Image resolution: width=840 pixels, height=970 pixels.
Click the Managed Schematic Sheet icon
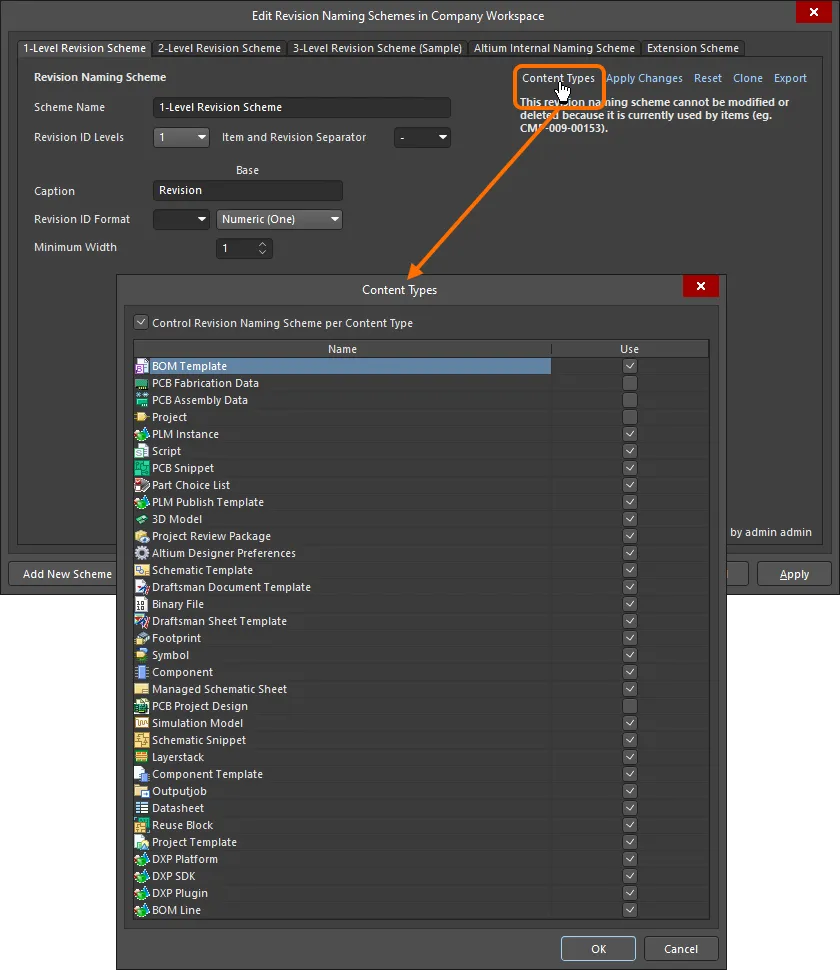point(142,689)
